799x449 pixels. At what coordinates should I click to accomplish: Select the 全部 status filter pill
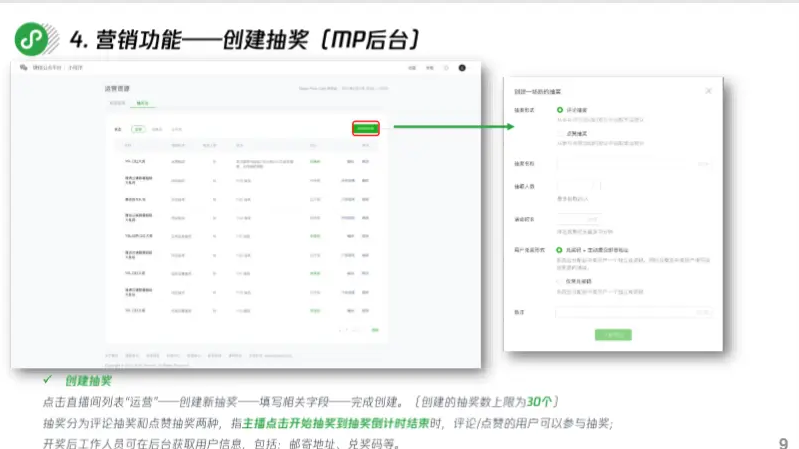(139, 129)
